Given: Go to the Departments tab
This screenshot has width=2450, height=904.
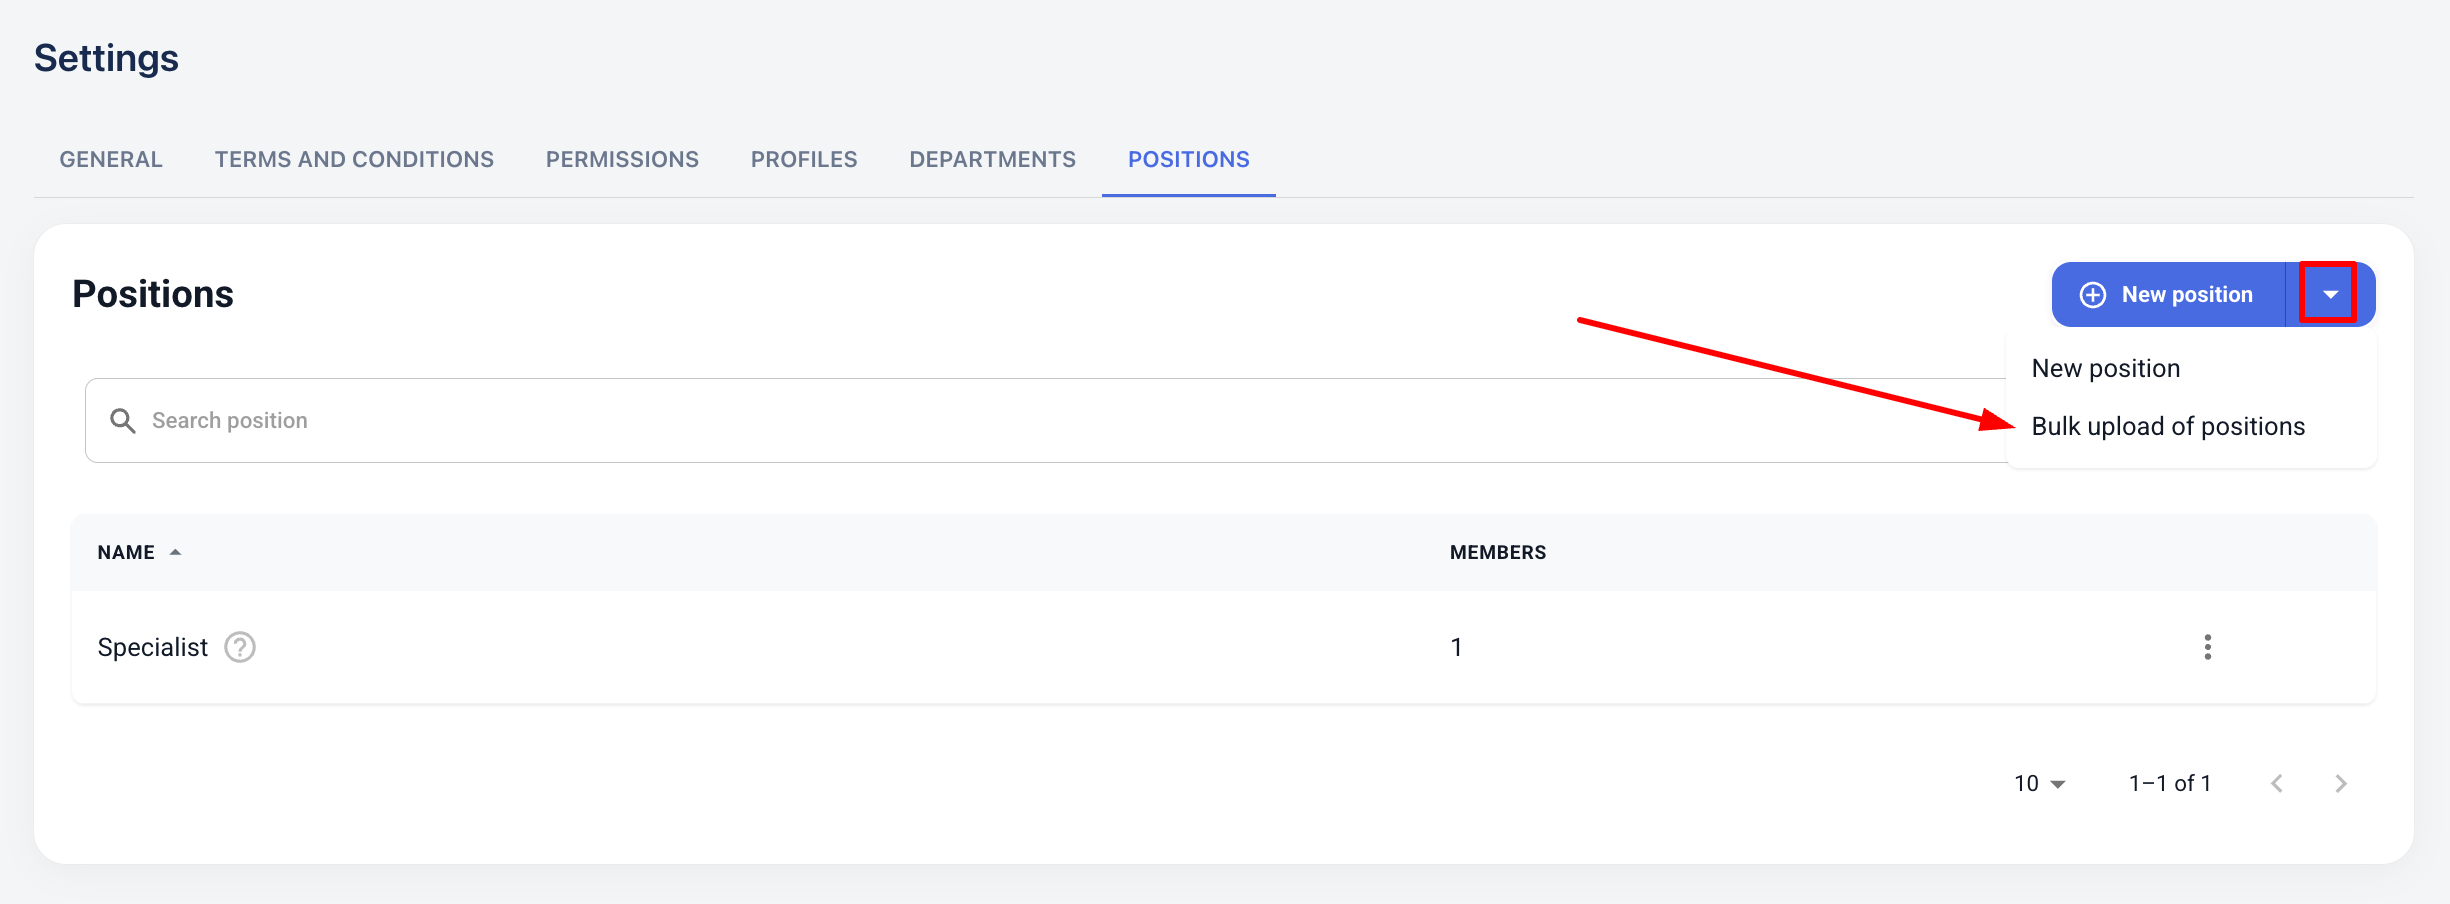Looking at the screenshot, I should tap(992, 160).
